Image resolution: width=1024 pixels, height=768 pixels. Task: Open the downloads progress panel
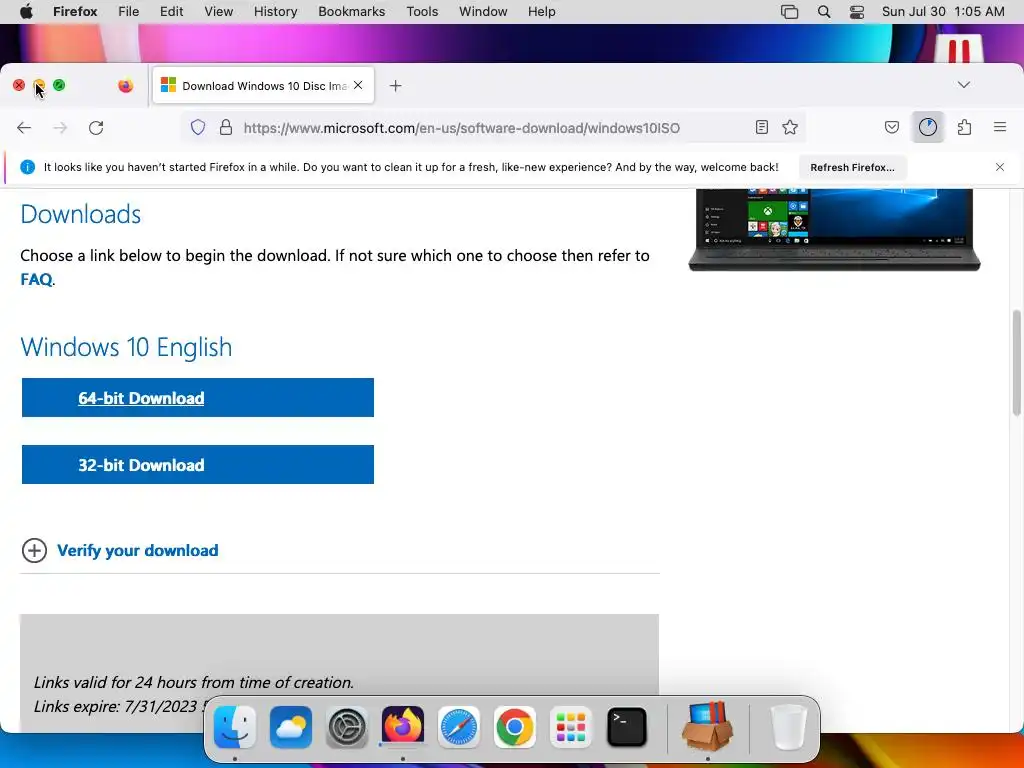pos(928,127)
